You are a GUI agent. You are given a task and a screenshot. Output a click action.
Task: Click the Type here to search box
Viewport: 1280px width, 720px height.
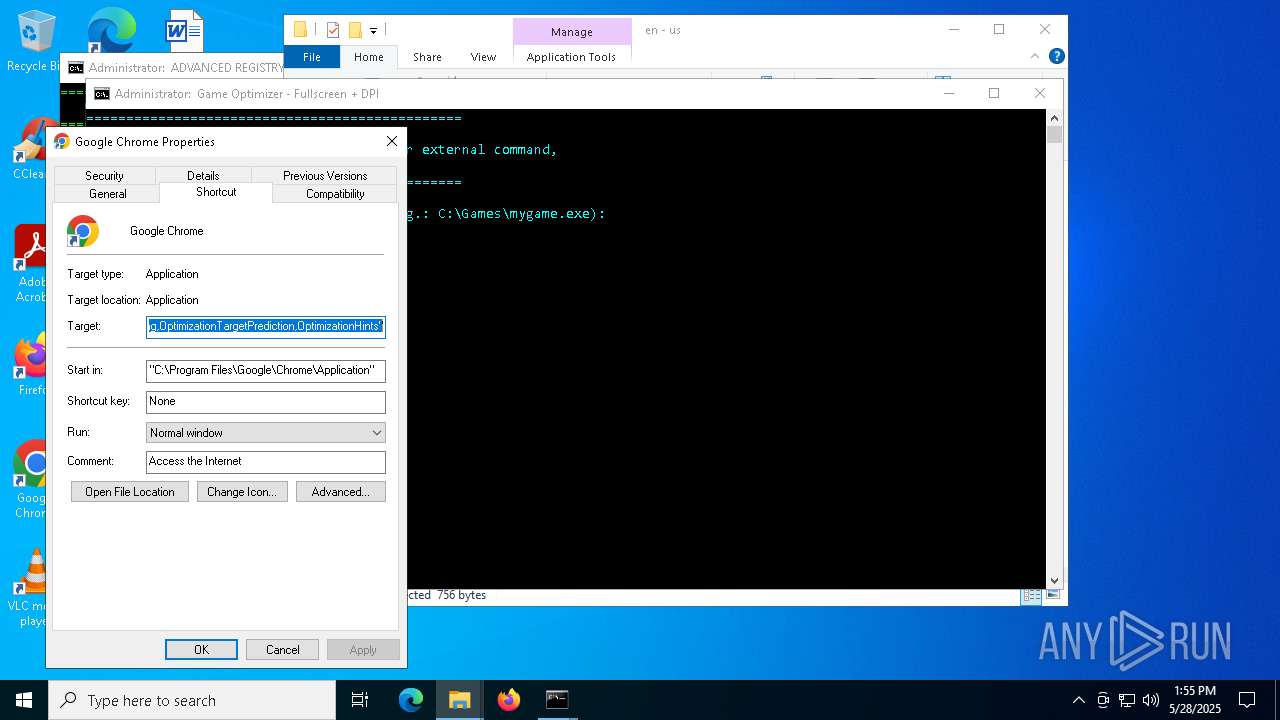tap(192, 700)
